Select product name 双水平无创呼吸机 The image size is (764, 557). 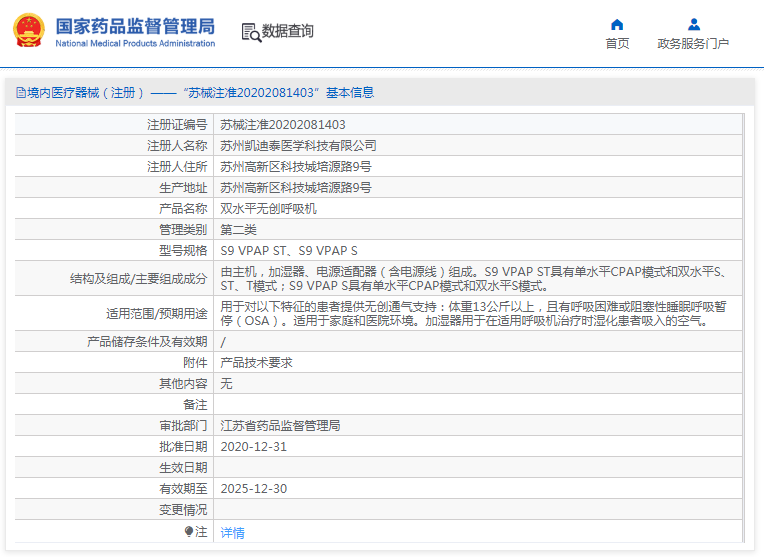[268, 209]
